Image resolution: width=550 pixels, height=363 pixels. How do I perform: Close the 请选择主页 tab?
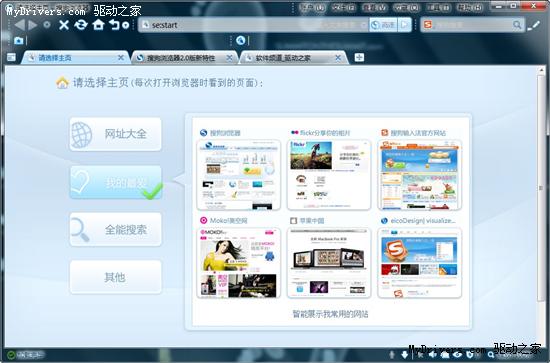121,58
